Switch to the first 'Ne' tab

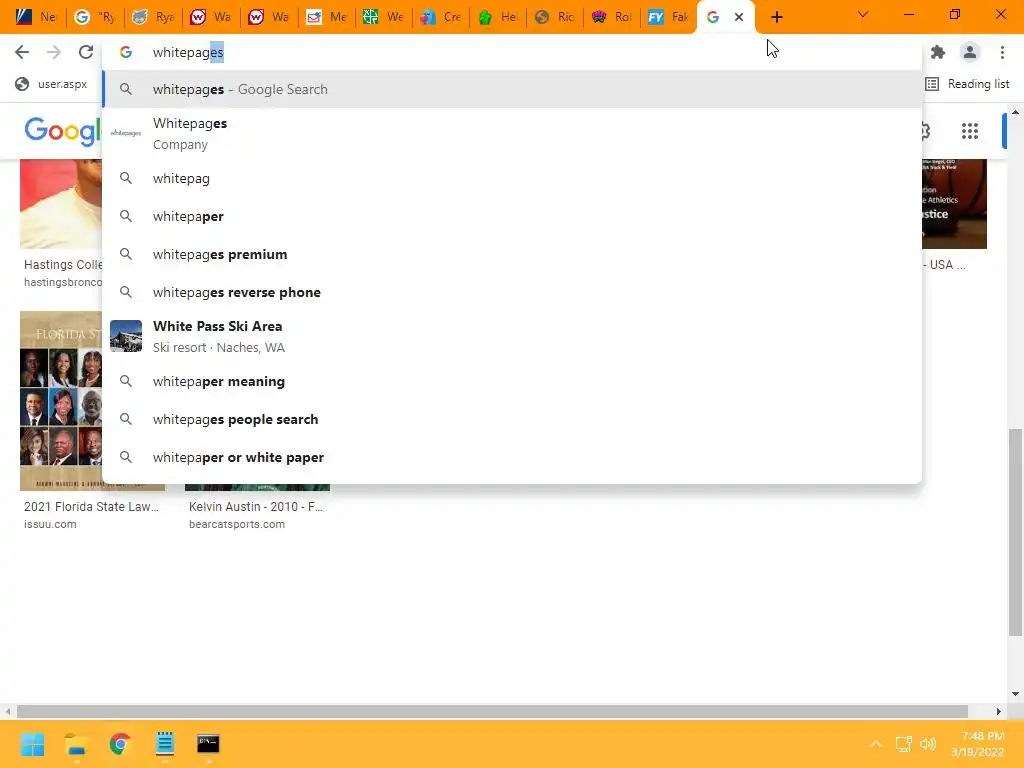(x=35, y=17)
